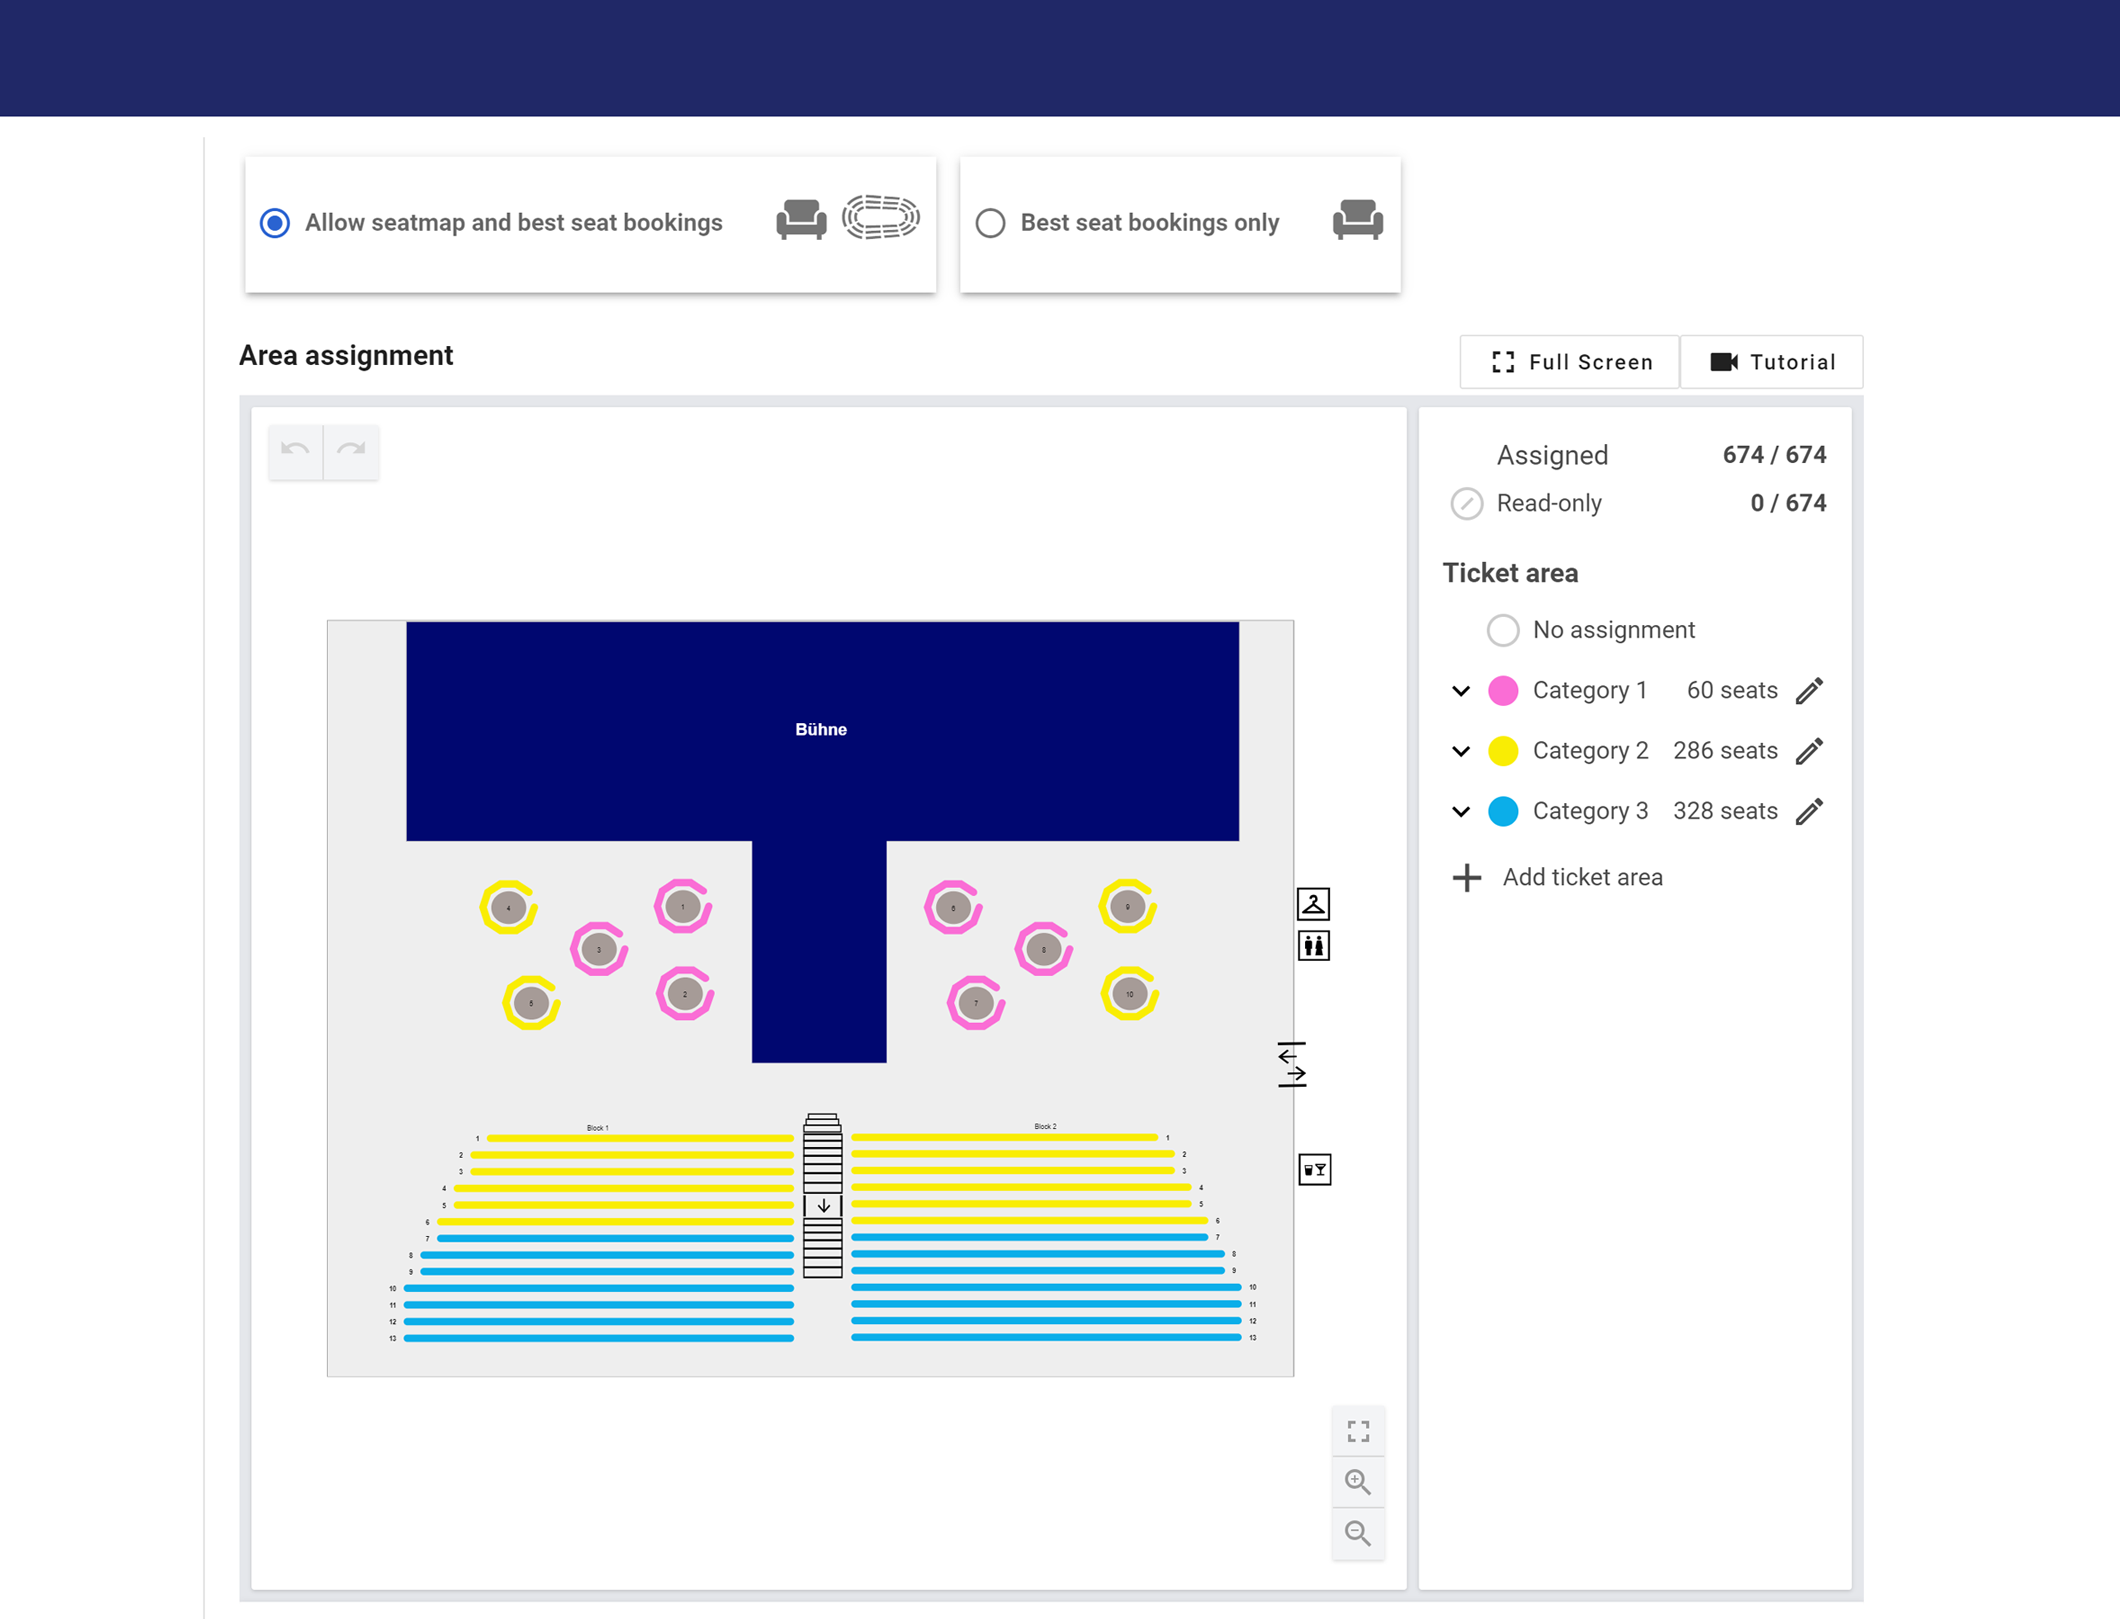
Task: Select Allow seatmap and best seat bookings
Action: coord(275,222)
